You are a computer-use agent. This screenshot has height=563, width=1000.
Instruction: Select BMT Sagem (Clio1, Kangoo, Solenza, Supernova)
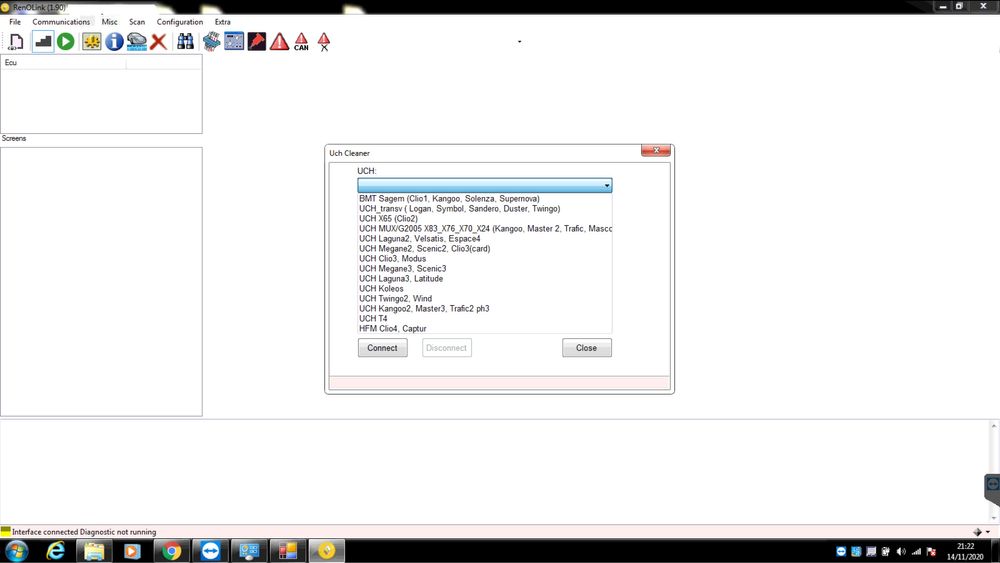[x=485, y=199]
